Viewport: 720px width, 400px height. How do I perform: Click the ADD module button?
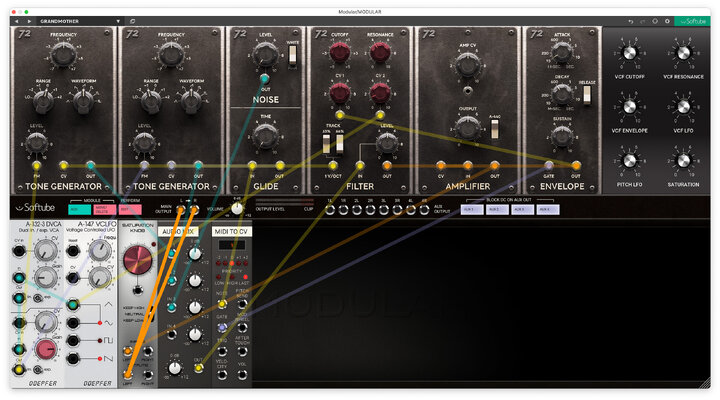79,210
